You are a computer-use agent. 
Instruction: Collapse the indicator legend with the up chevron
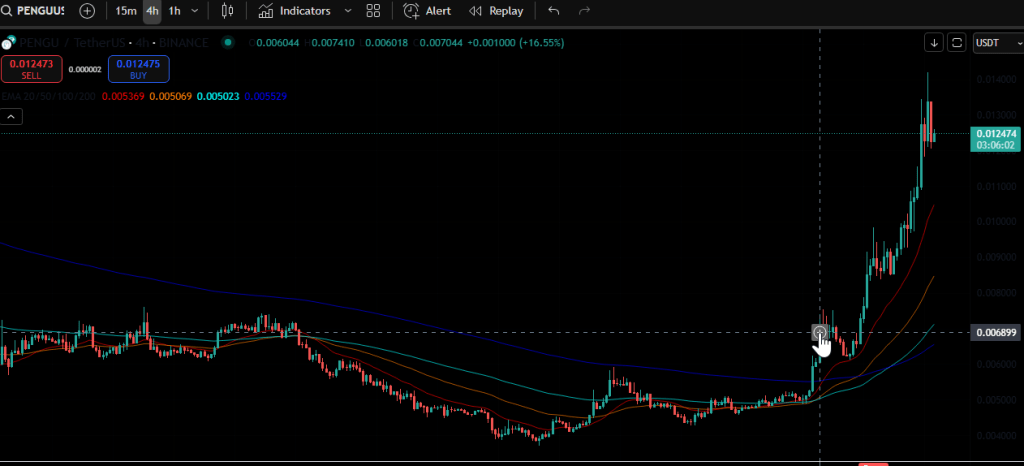pos(12,117)
